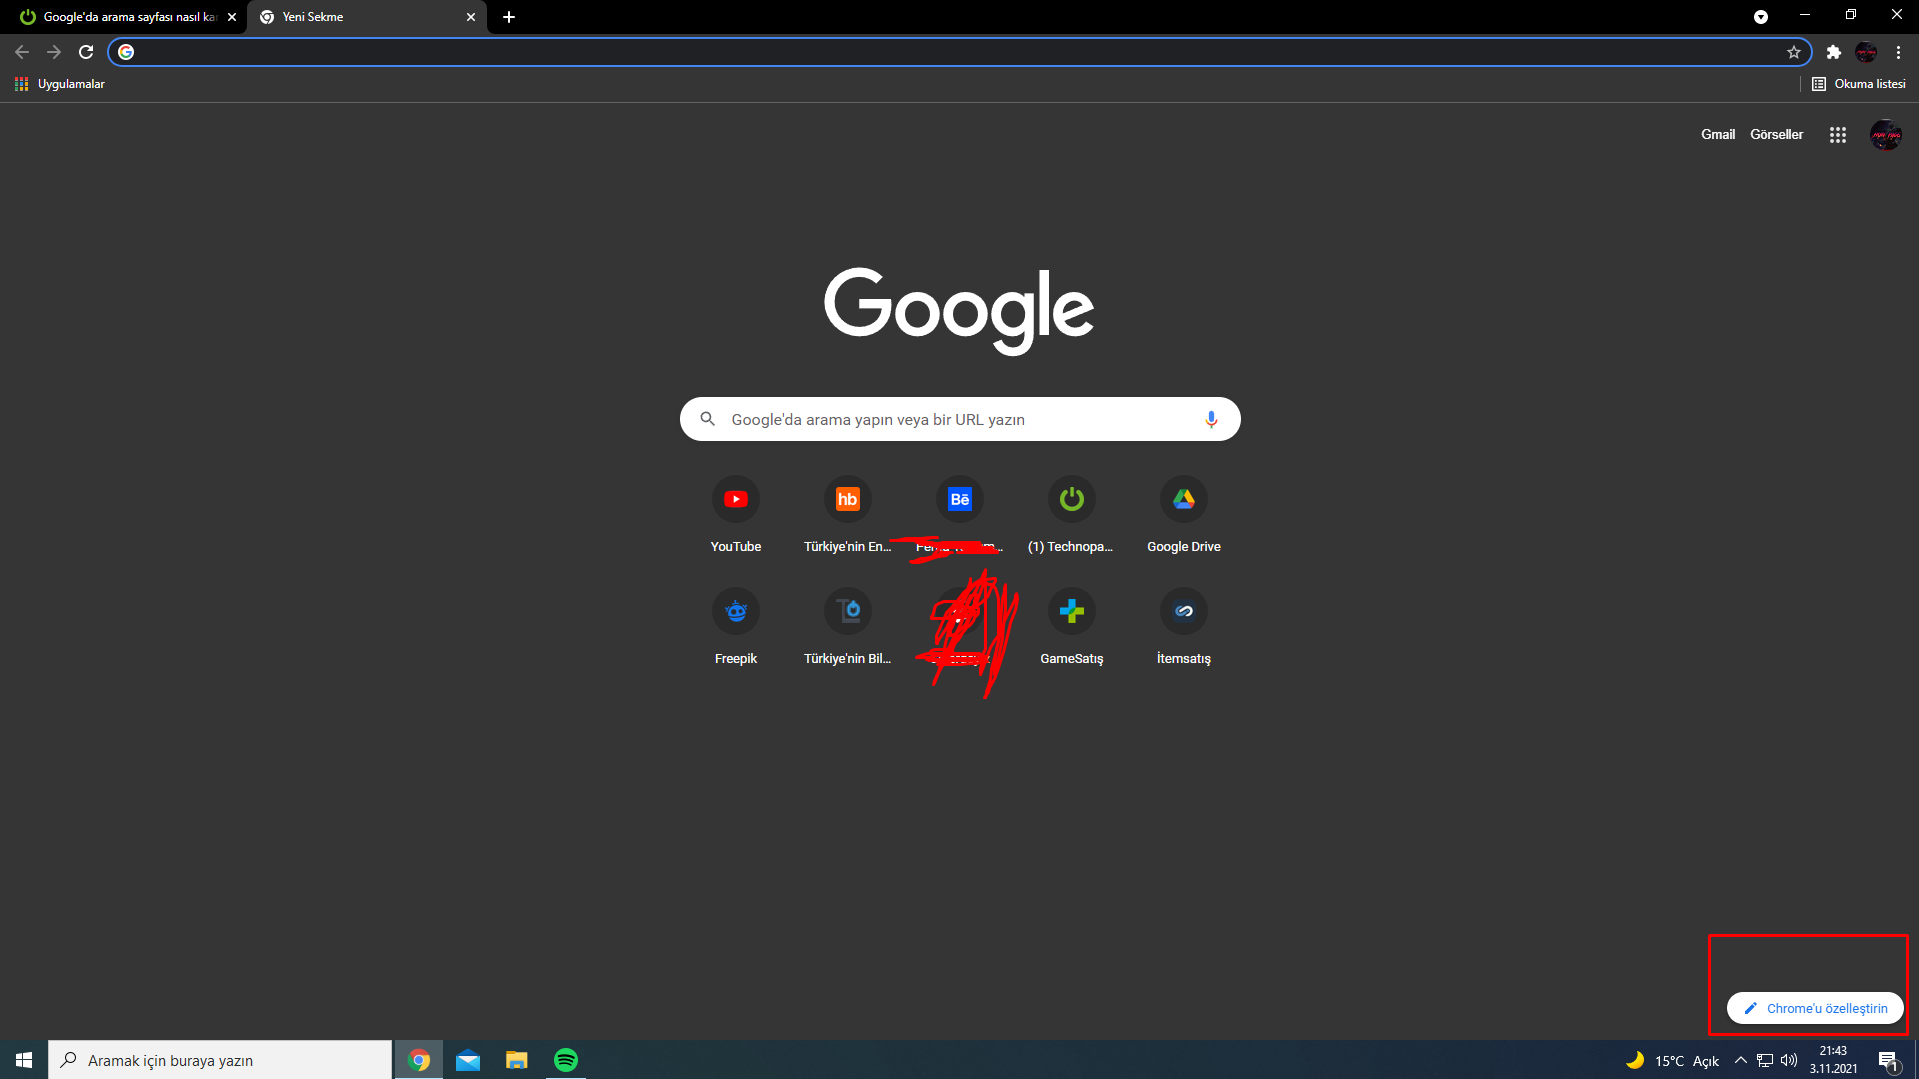Reload the current page
The image size is (1919, 1079).
coord(86,52)
